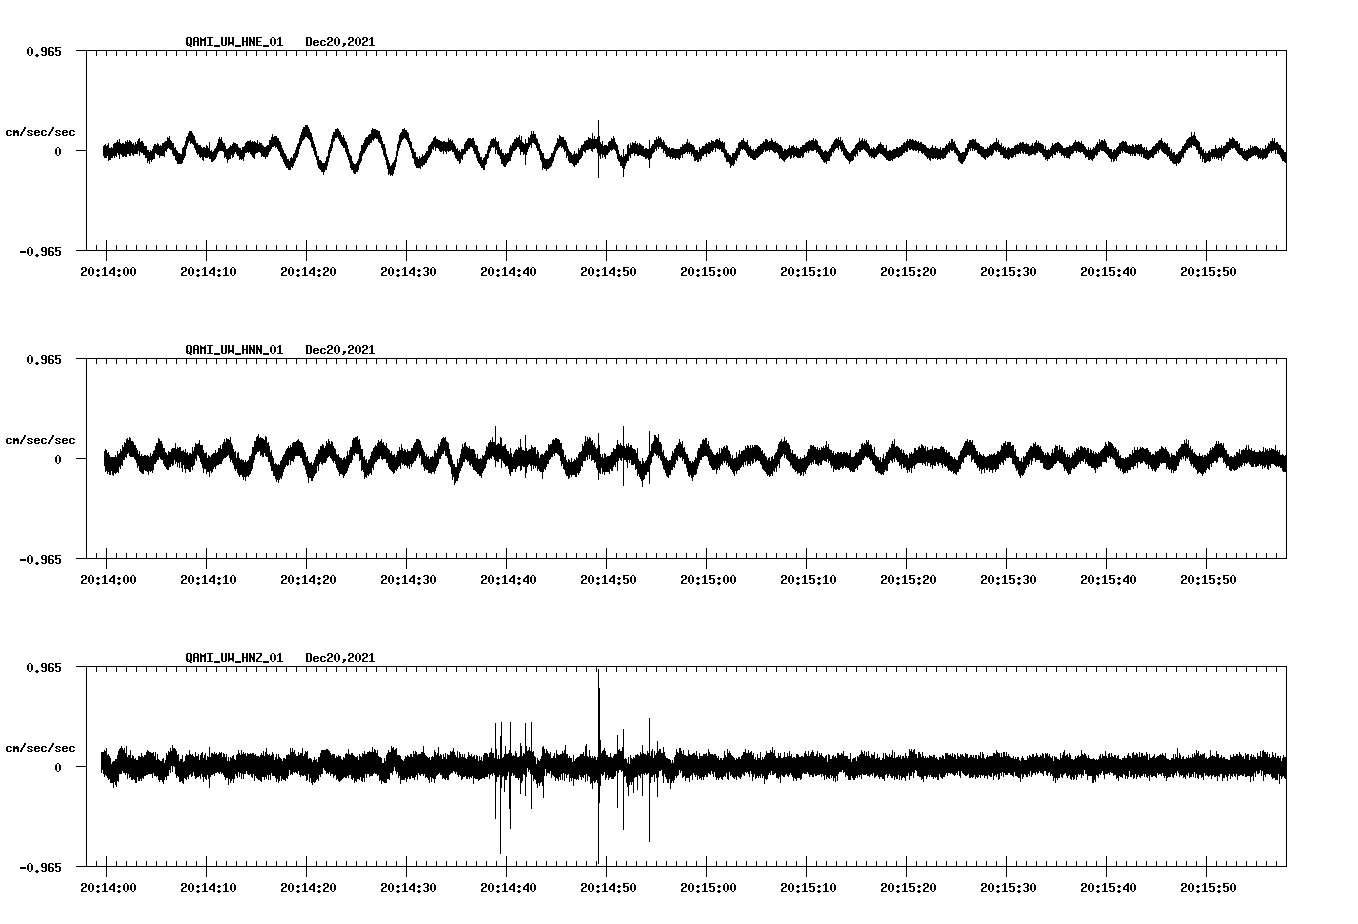Select the 20:15:00 time label under HNN plot
Screen dimensions: 1358x924
pos(708,580)
